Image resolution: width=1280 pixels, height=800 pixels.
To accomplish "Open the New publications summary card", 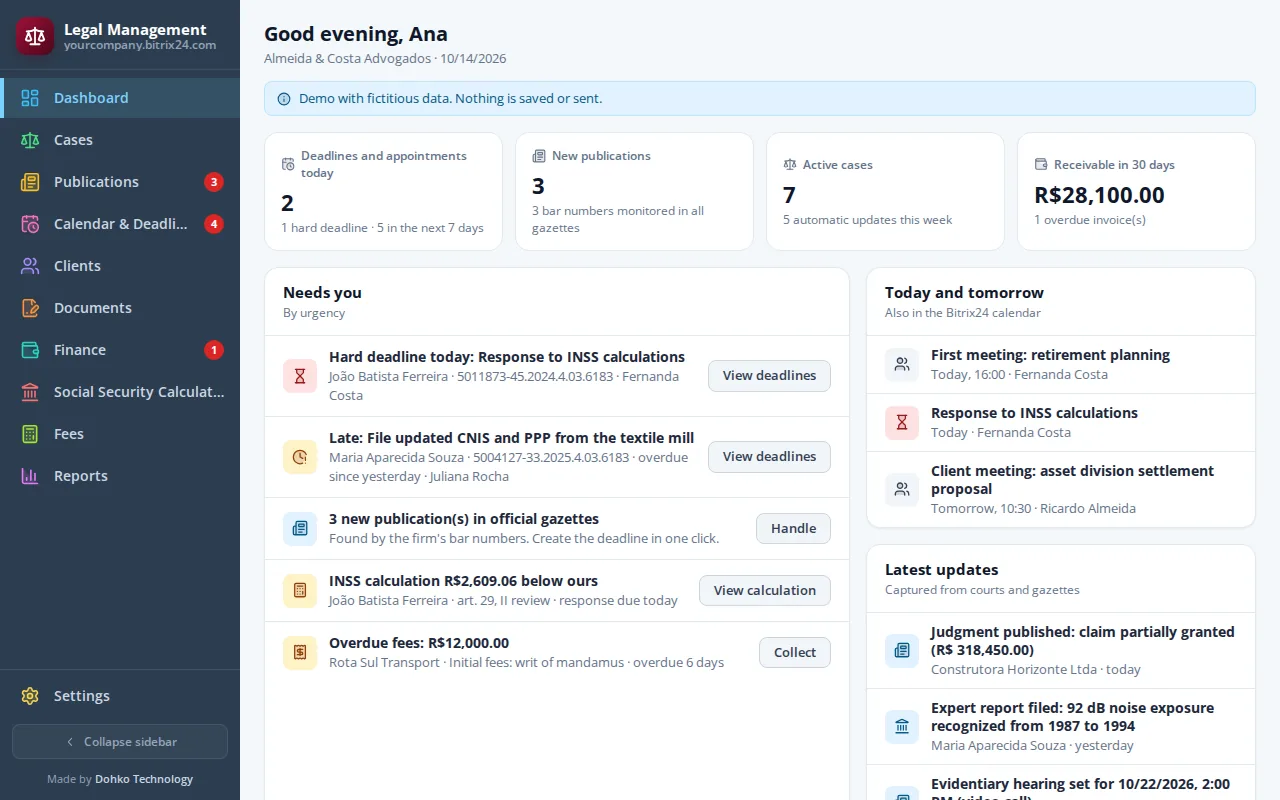I will (634, 192).
